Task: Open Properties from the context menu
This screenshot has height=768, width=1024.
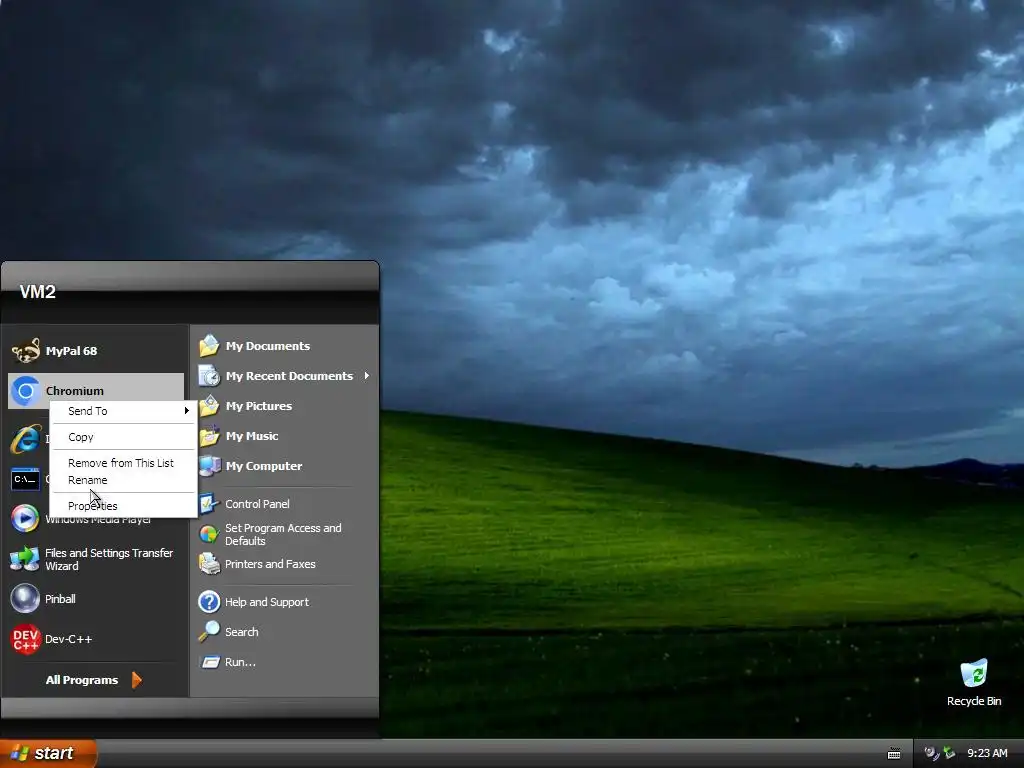Action: point(123,506)
